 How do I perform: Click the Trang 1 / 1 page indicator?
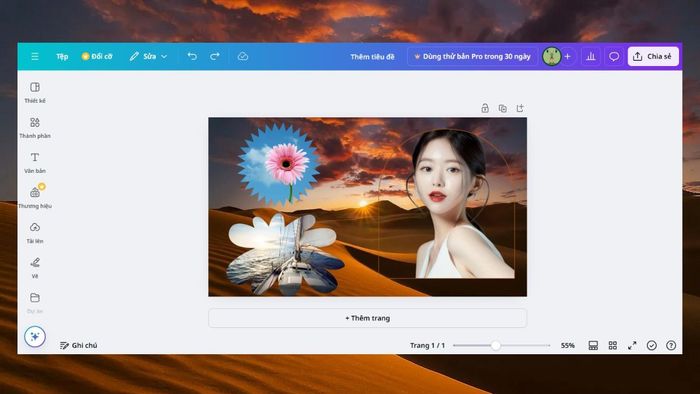click(427, 345)
